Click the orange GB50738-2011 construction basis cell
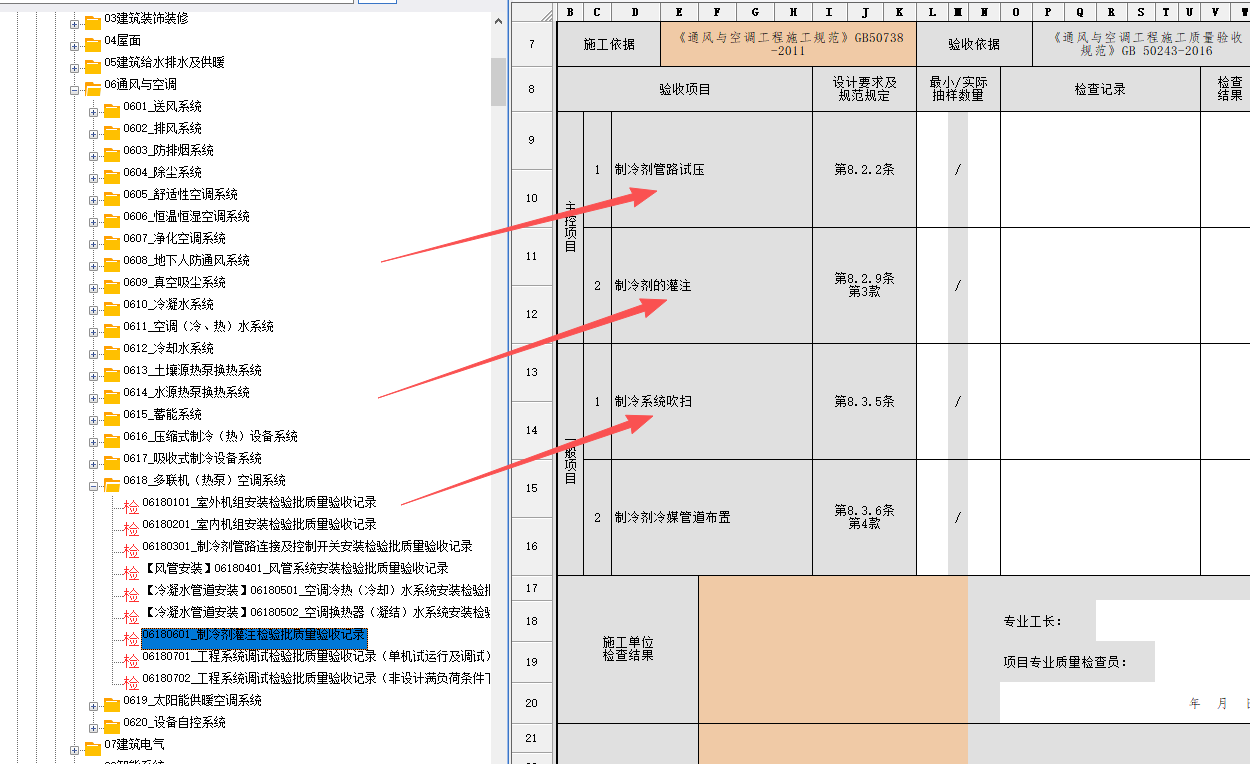The width and height of the screenshot is (1250, 764). point(788,44)
